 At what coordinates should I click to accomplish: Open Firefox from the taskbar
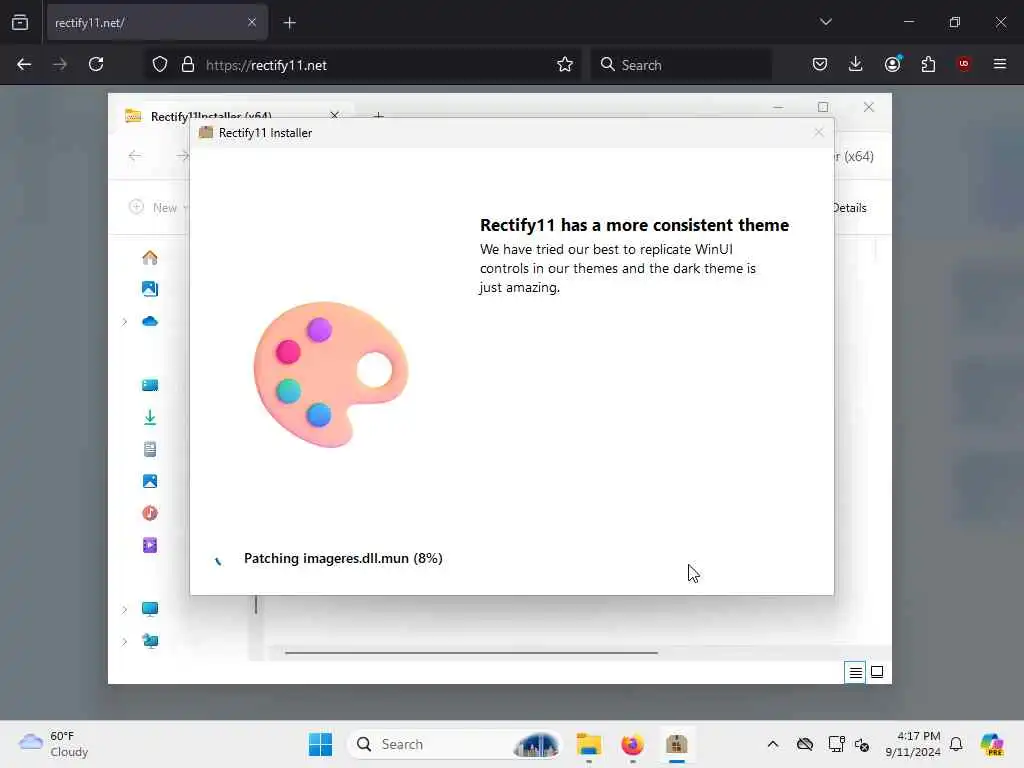(632, 744)
